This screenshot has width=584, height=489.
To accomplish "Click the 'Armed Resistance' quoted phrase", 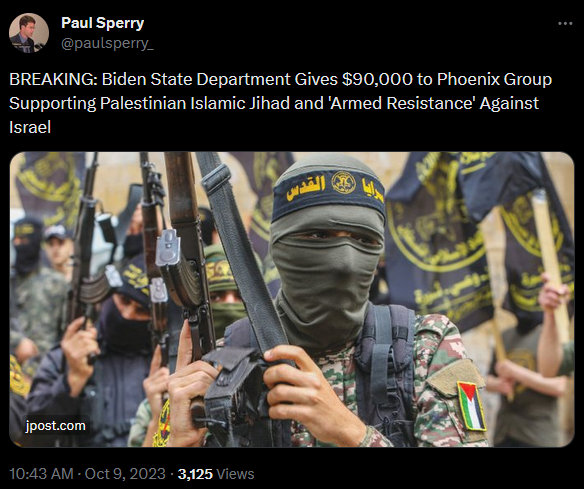I will 401,103.
